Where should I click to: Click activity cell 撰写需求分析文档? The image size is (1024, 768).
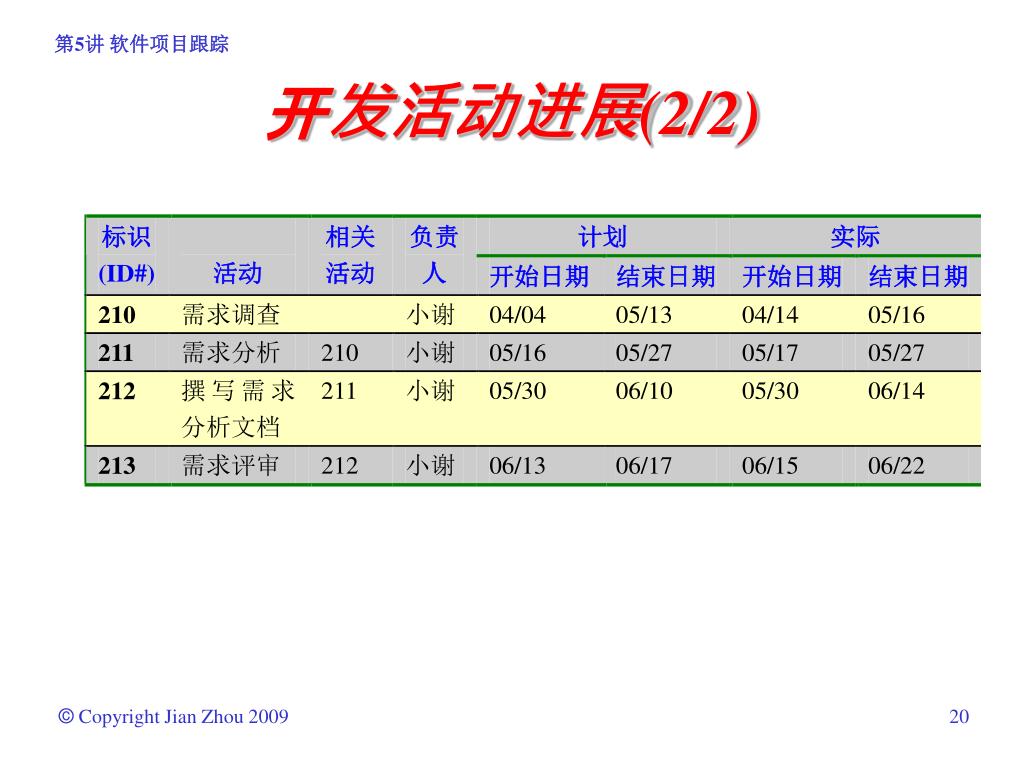[238, 409]
